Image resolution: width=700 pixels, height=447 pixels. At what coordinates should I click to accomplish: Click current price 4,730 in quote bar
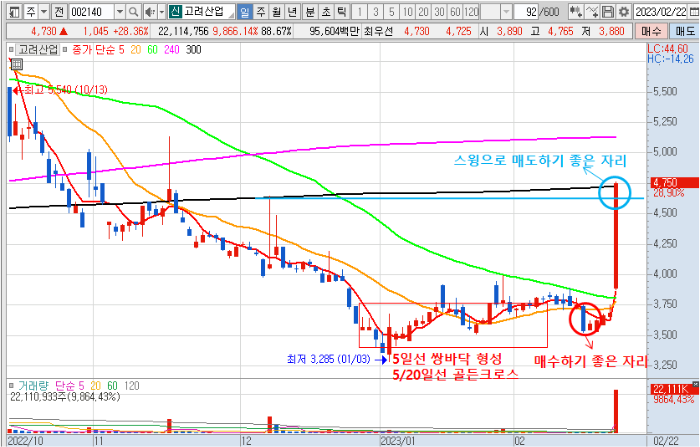(x=43, y=31)
